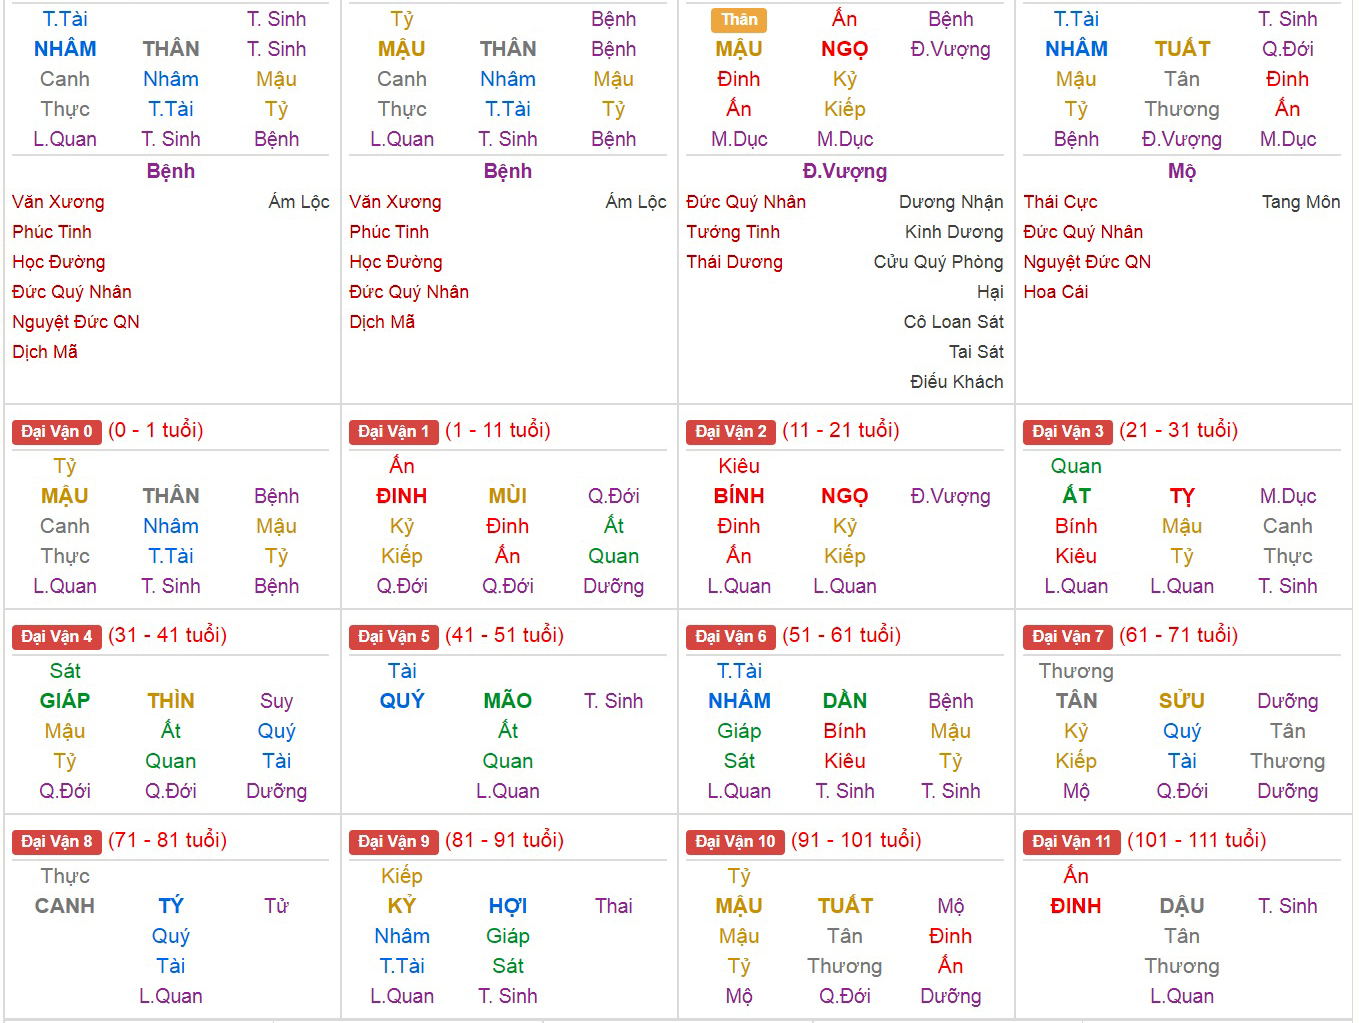This screenshot has width=1359, height=1023.
Task: Select the Đại Vận 3 badge
Action: click(1067, 432)
